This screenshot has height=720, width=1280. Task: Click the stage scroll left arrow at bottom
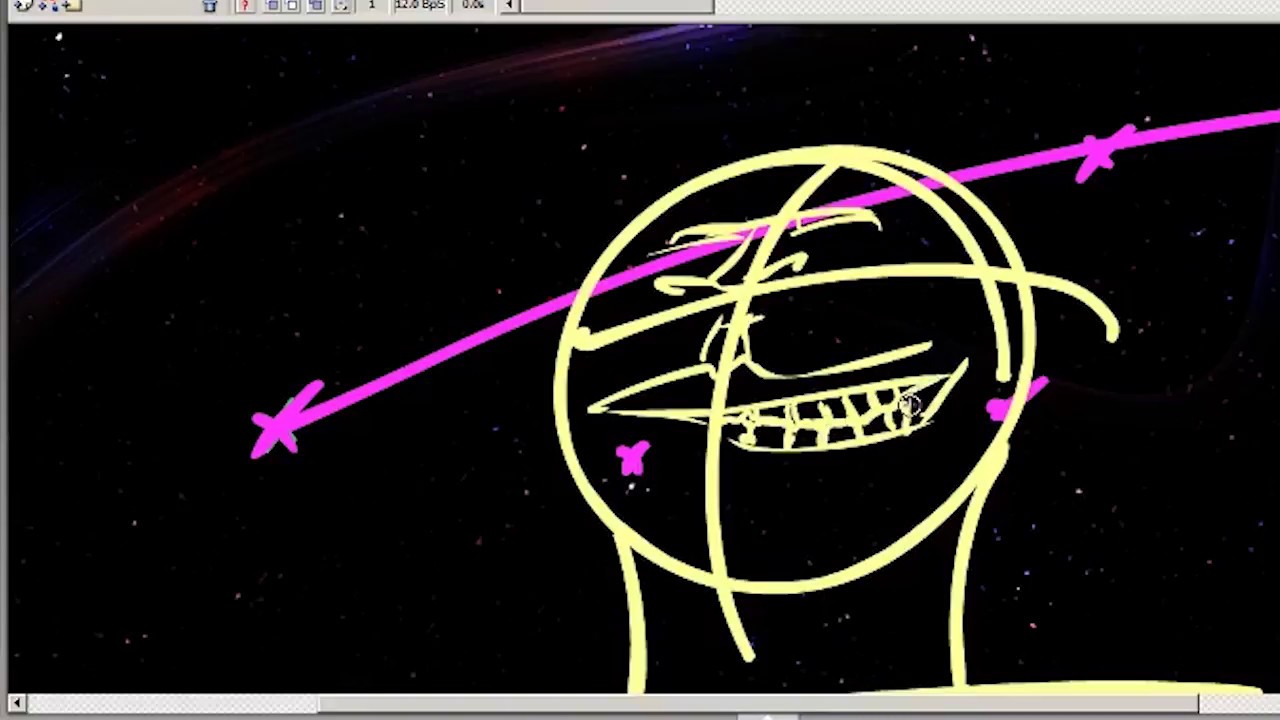tap(17, 704)
